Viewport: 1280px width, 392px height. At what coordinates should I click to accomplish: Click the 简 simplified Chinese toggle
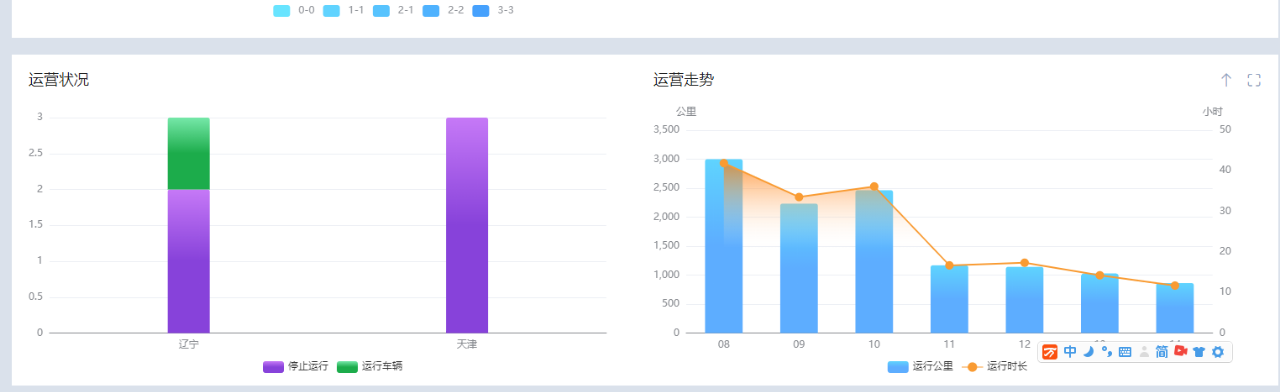point(1162,352)
